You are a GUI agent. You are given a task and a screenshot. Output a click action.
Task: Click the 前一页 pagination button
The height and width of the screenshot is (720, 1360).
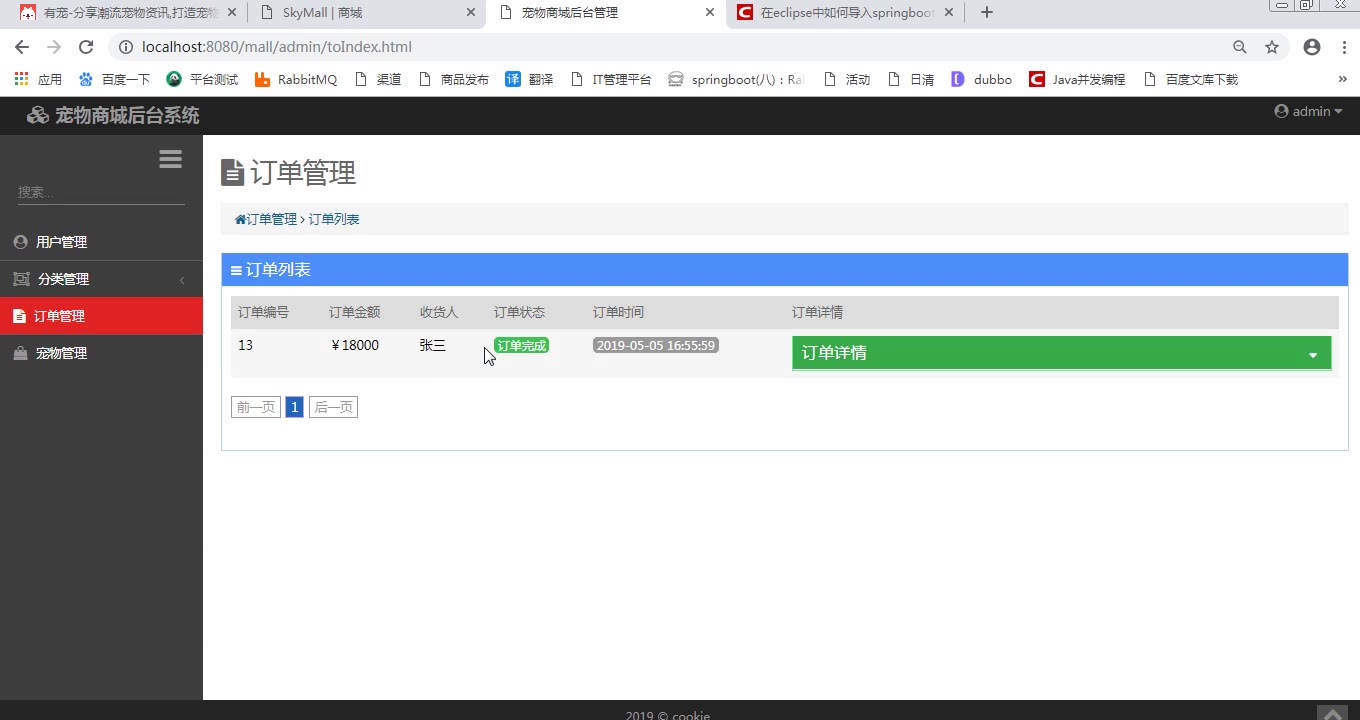coord(256,407)
